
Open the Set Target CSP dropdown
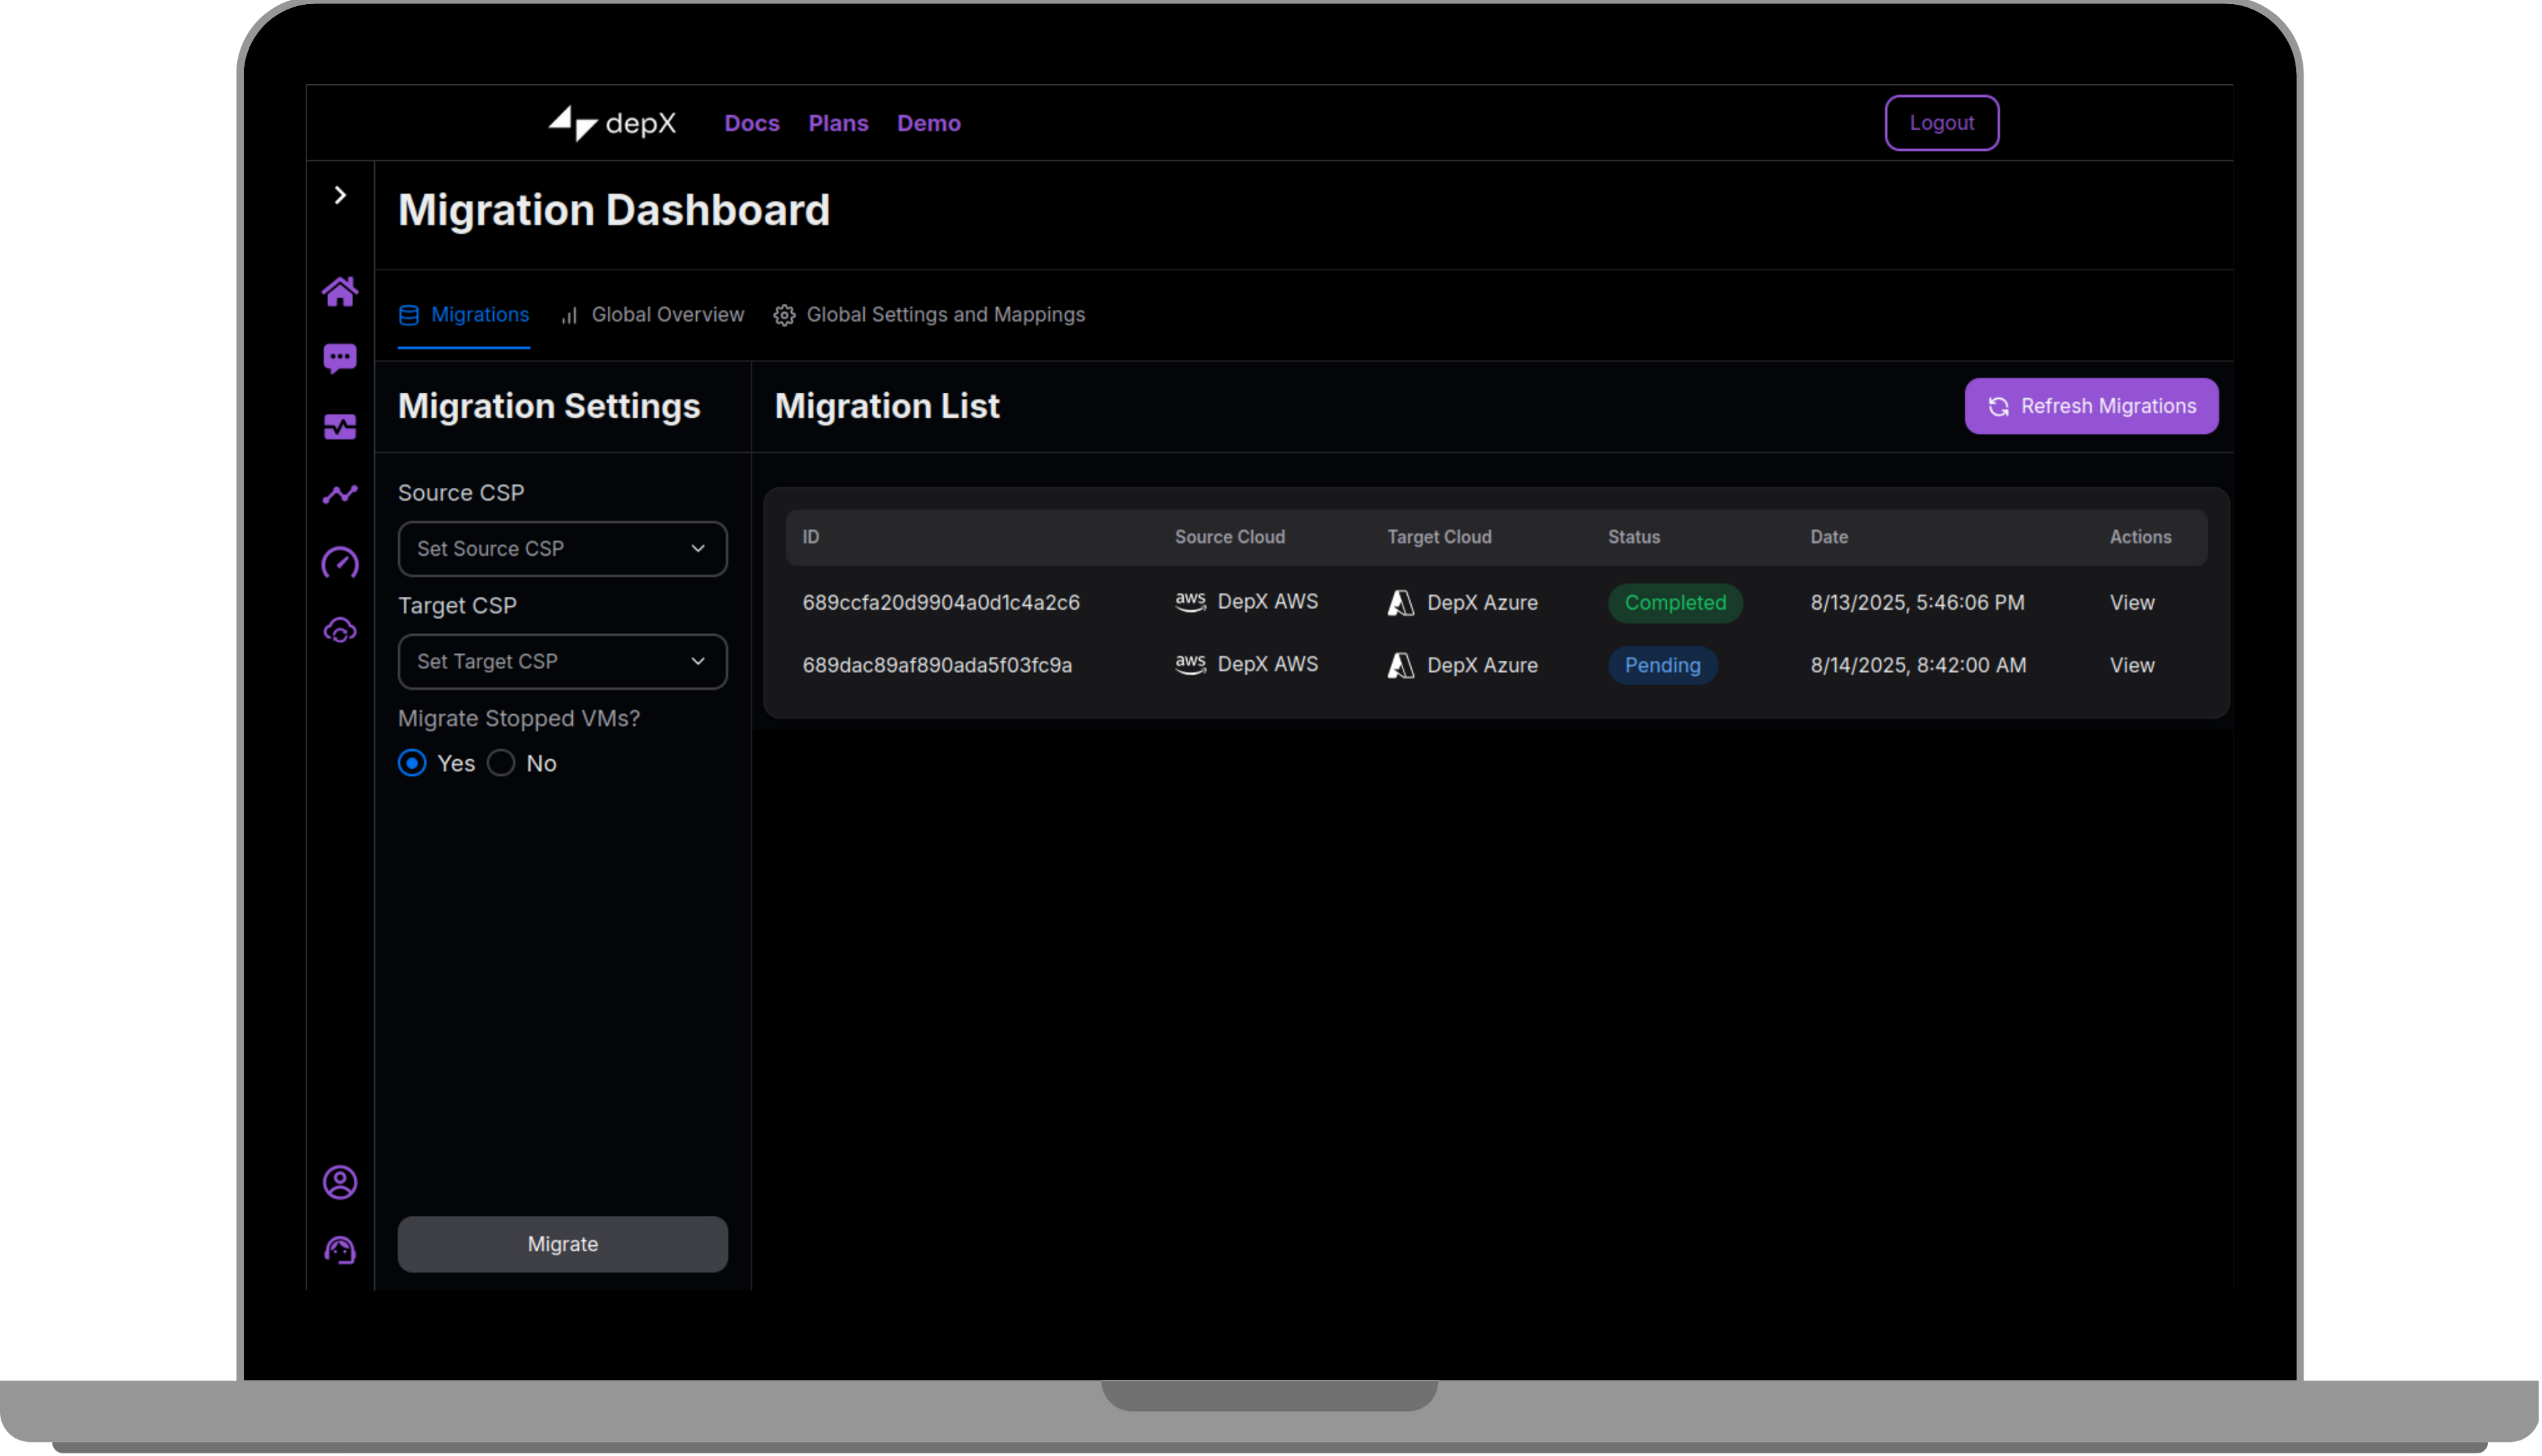click(x=562, y=661)
